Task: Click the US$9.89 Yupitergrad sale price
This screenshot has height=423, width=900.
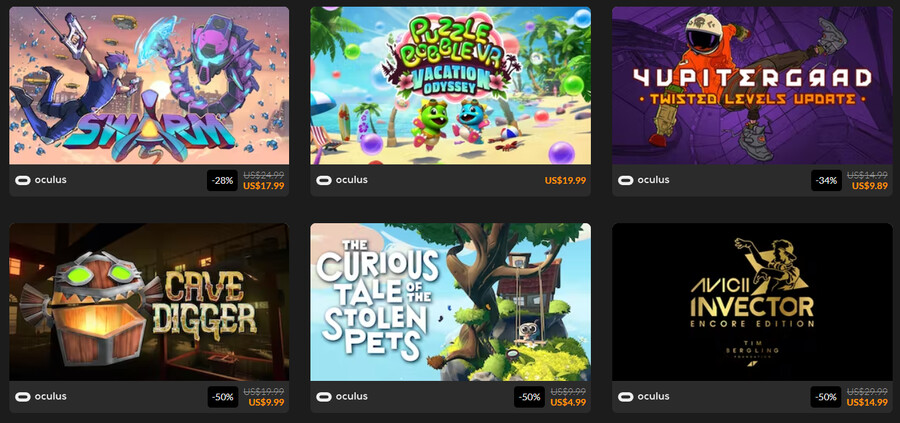Action: click(870, 185)
